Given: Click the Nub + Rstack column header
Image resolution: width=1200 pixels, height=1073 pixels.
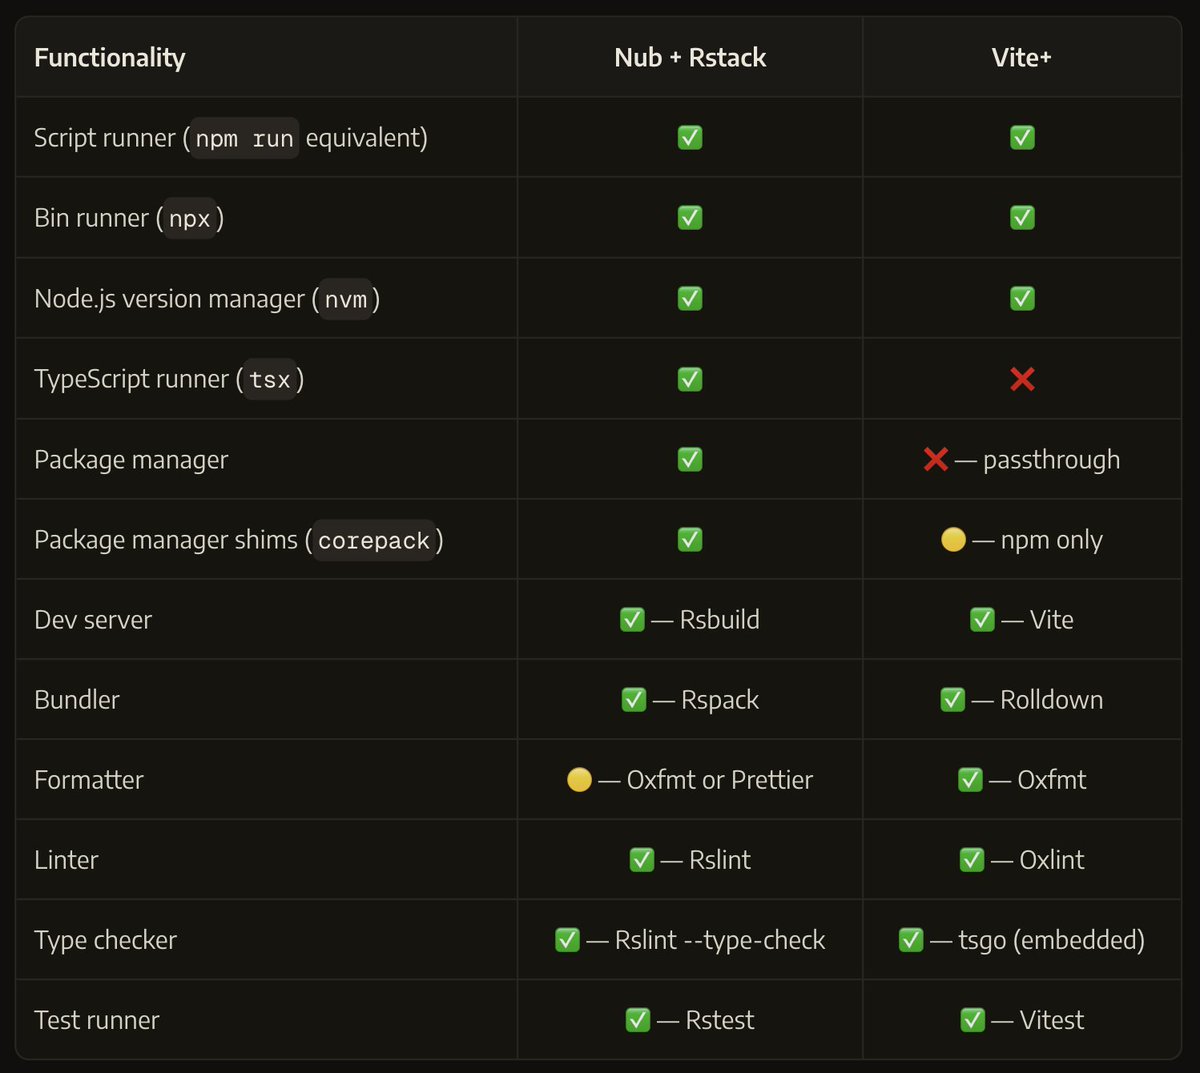Looking at the screenshot, I should [x=690, y=58].
